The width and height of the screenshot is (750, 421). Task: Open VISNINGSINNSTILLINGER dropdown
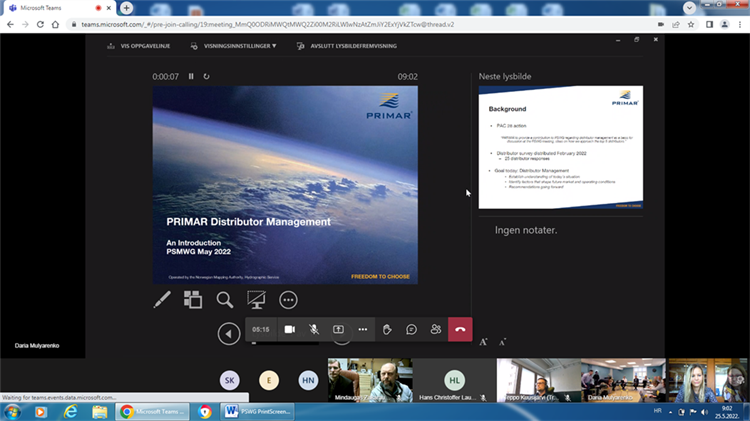(x=233, y=46)
